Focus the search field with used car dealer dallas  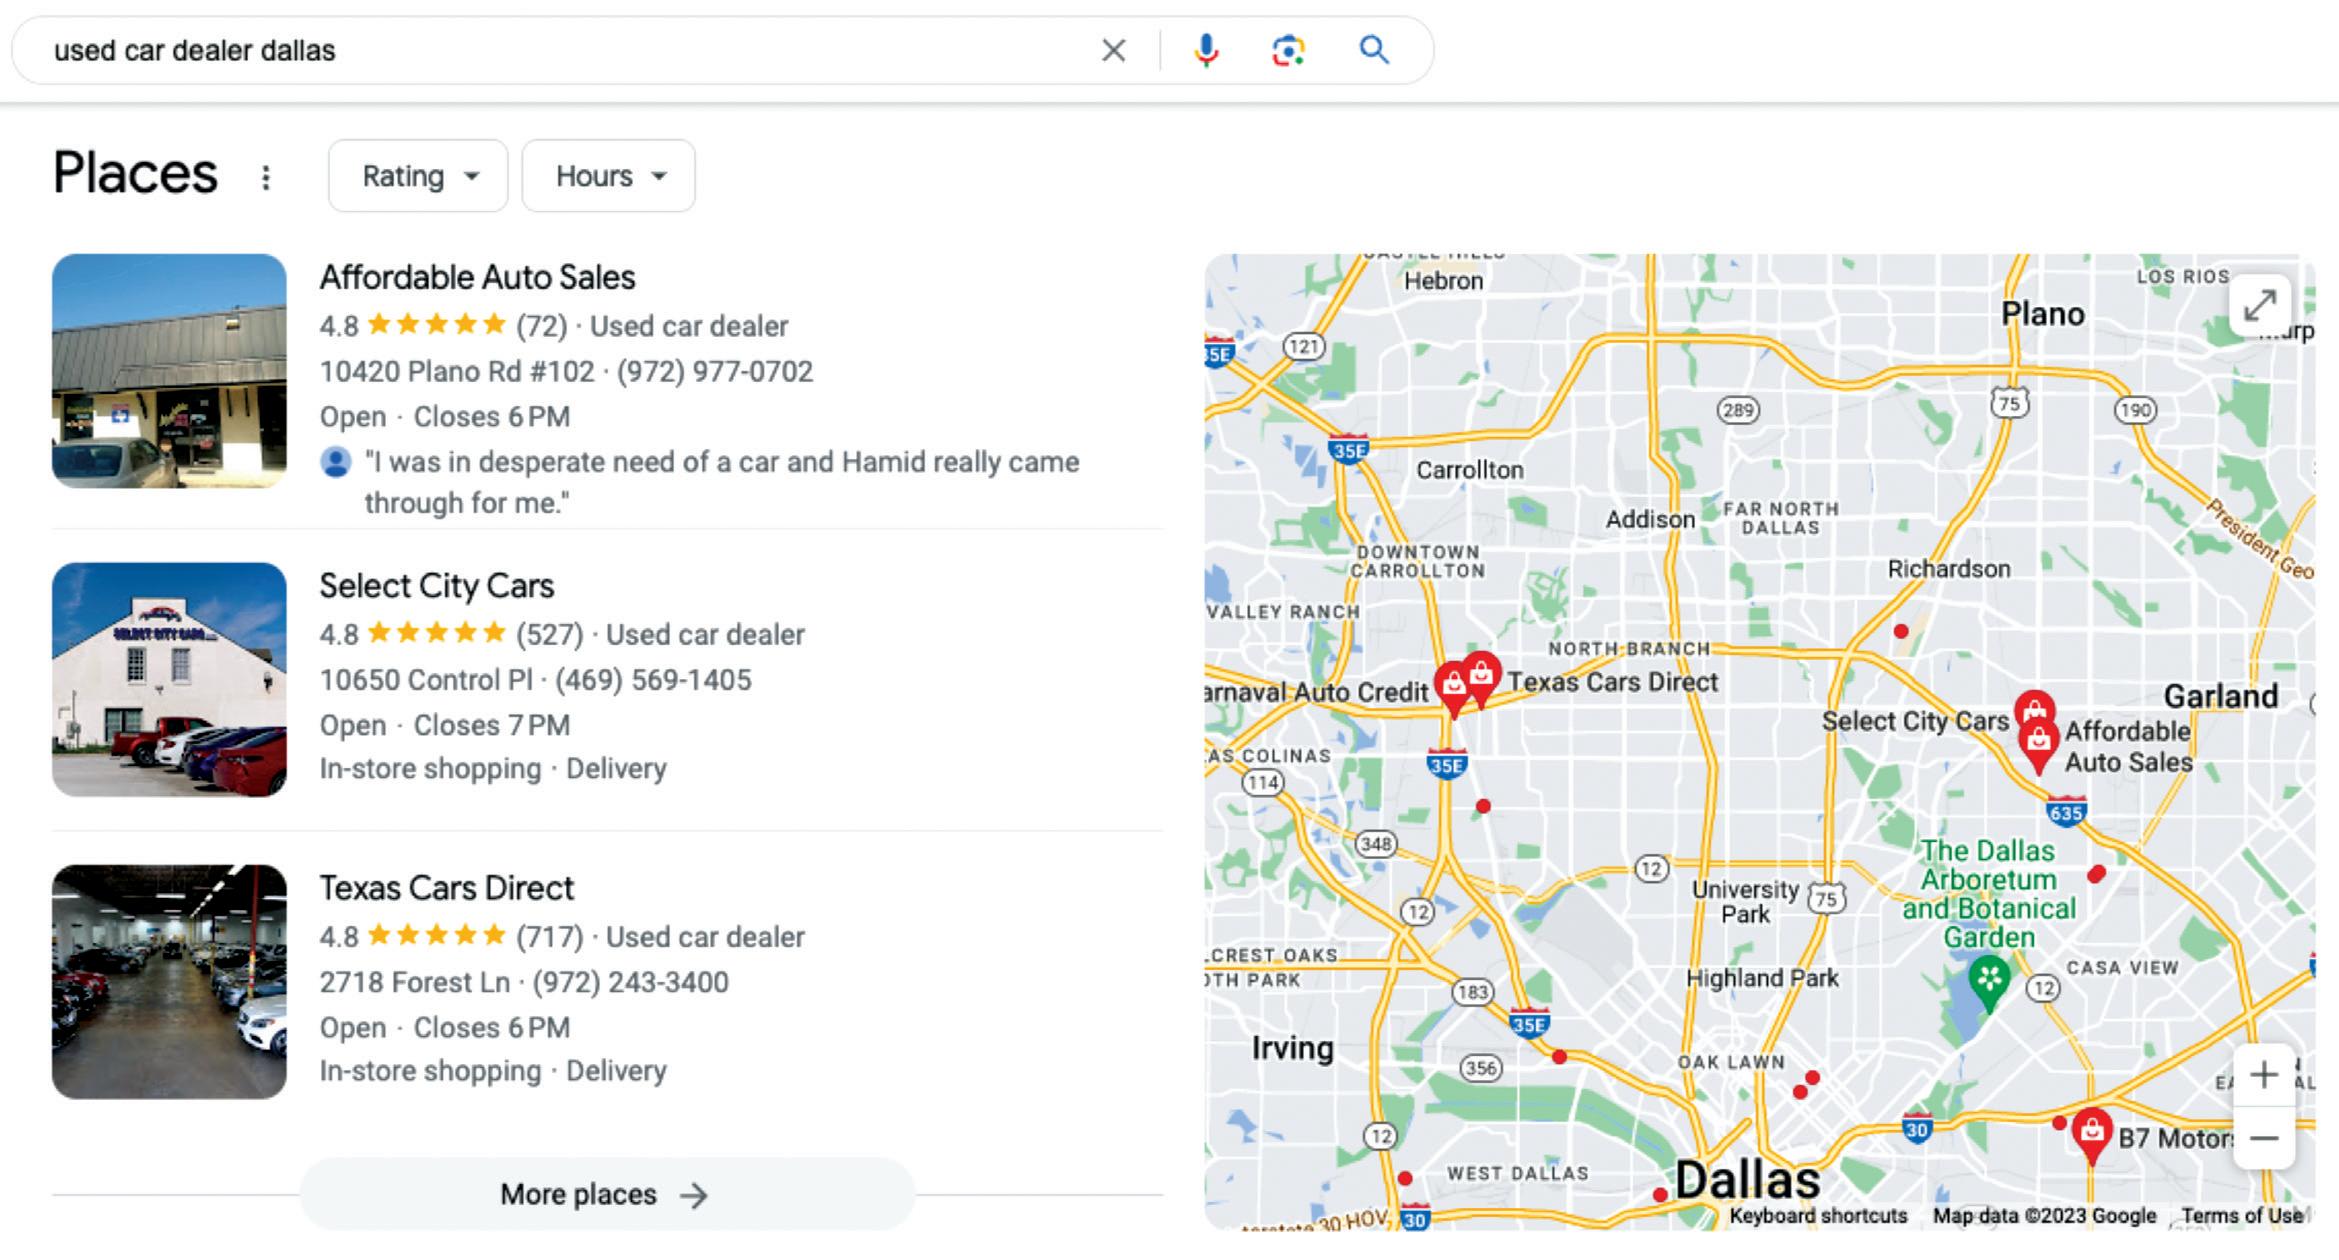click(x=560, y=50)
